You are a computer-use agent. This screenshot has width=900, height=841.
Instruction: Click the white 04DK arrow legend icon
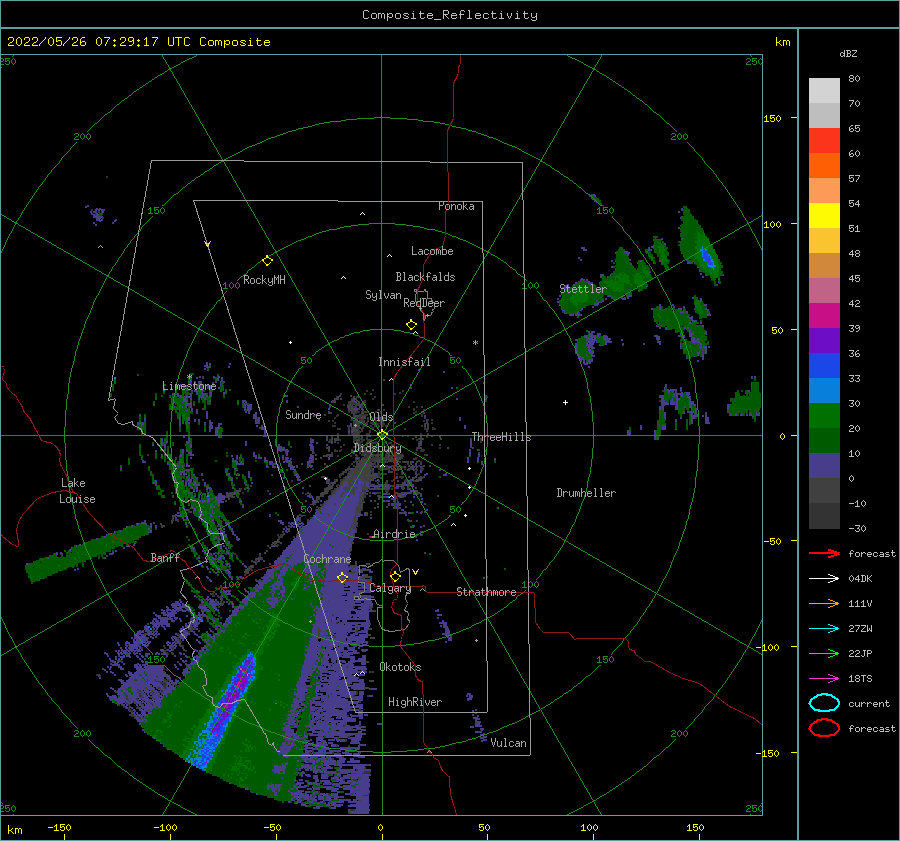click(x=824, y=579)
